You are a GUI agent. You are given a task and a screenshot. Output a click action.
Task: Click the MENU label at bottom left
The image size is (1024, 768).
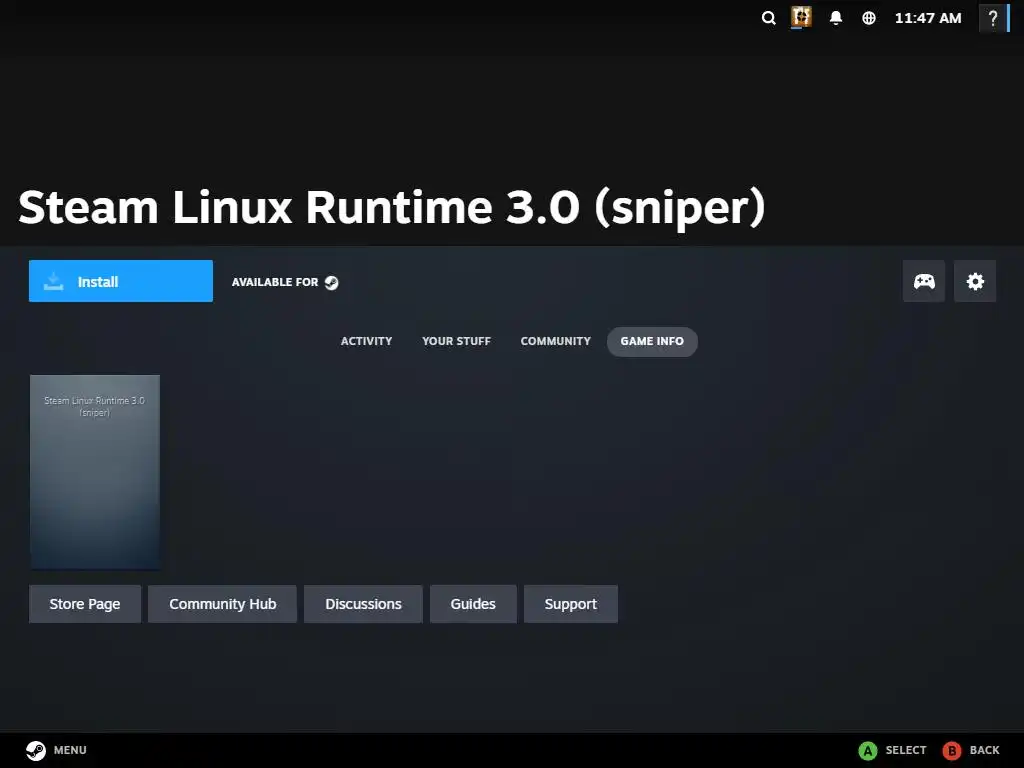70,750
